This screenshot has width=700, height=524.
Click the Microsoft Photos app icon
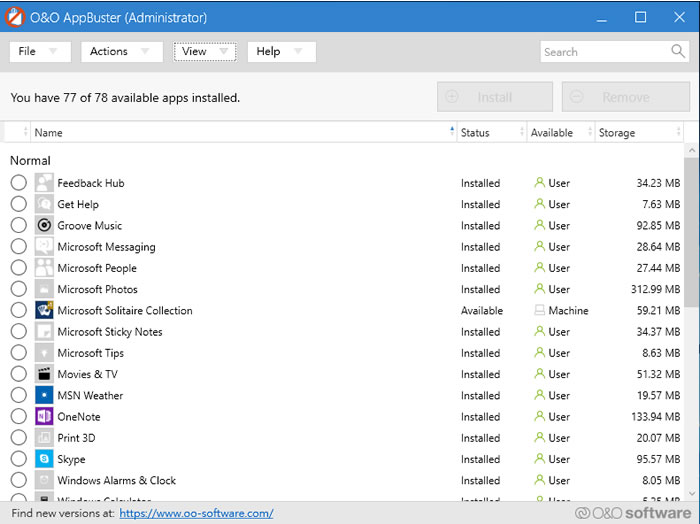point(44,289)
